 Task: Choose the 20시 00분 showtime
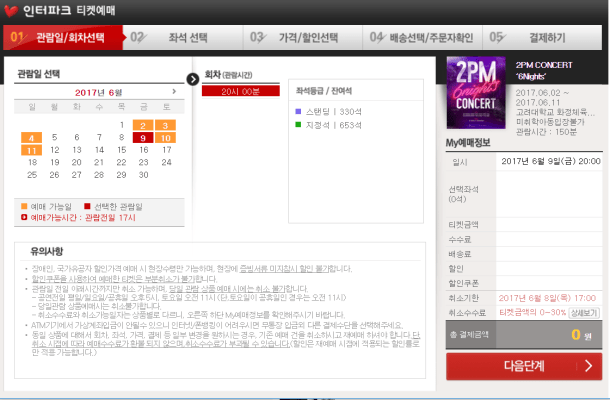tap(238, 91)
